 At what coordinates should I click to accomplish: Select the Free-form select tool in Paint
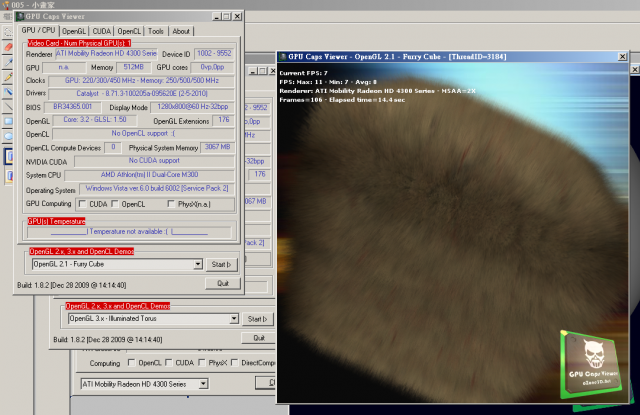coord(8,32)
